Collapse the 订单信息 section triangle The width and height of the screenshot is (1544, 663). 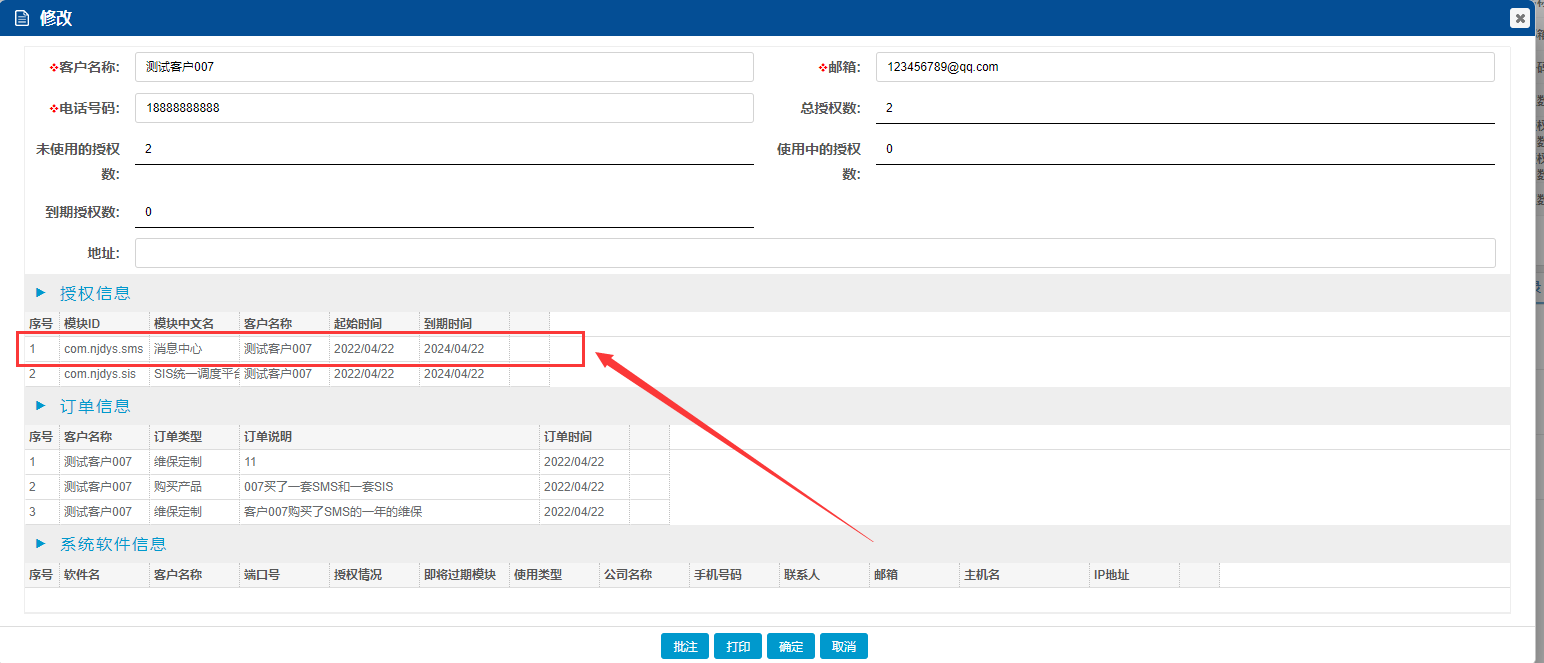click(41, 406)
